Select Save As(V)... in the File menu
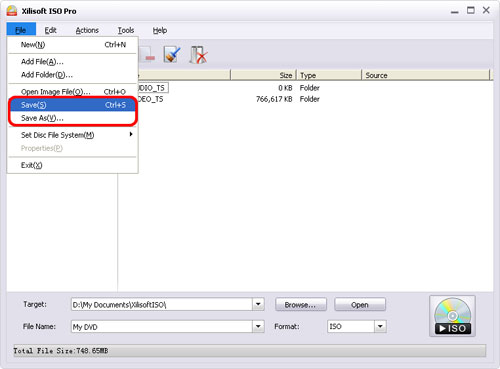 [73, 118]
